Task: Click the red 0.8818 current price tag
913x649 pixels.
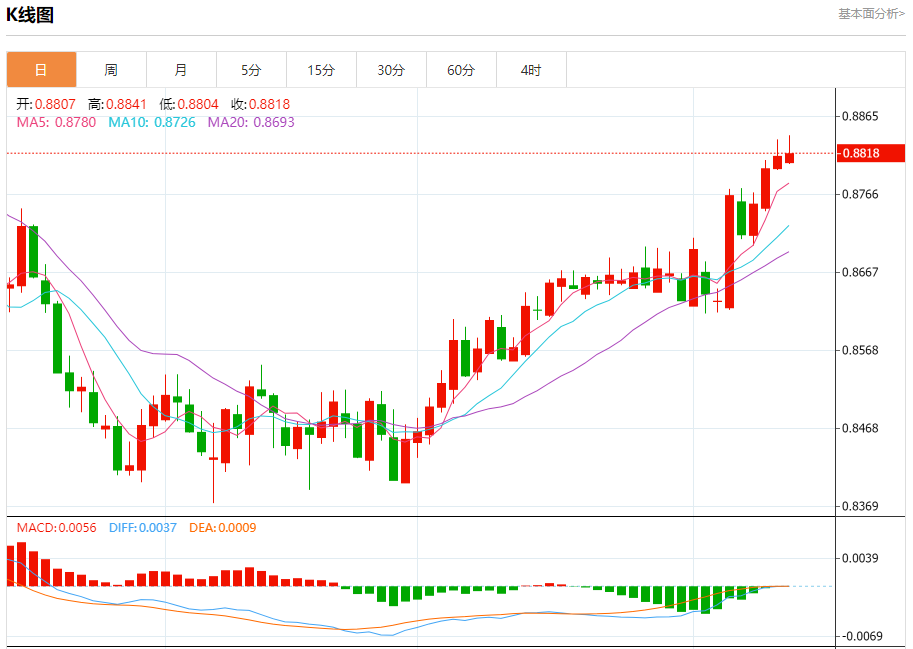Action: click(870, 153)
